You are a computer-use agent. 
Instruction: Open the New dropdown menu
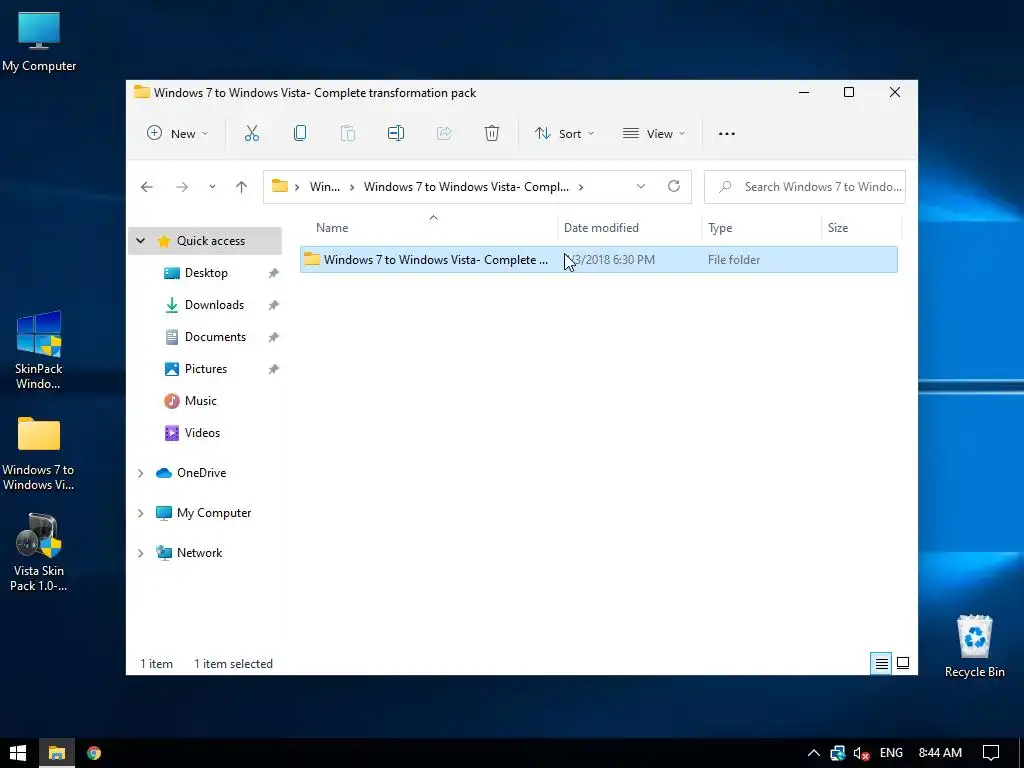(x=178, y=133)
